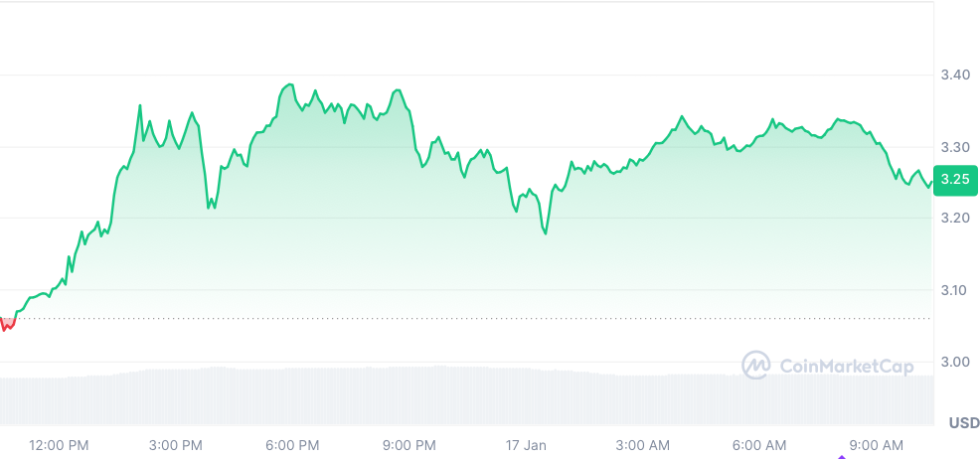Select the 6:00 PM time label
980x459 pixels.
click(x=293, y=444)
